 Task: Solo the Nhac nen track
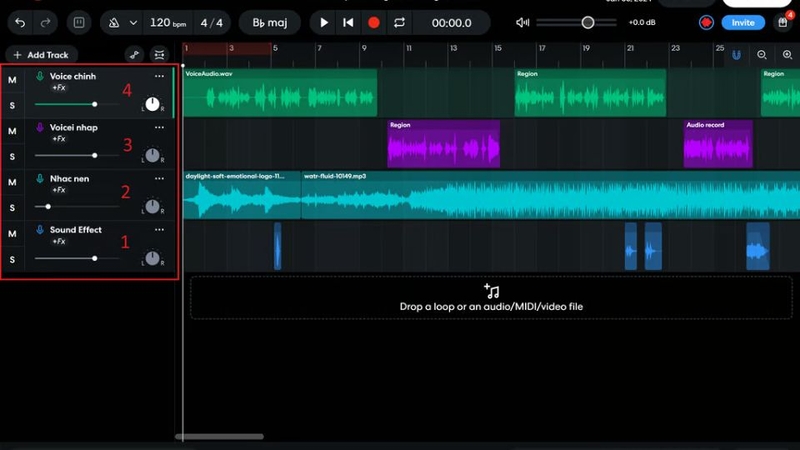click(12, 208)
